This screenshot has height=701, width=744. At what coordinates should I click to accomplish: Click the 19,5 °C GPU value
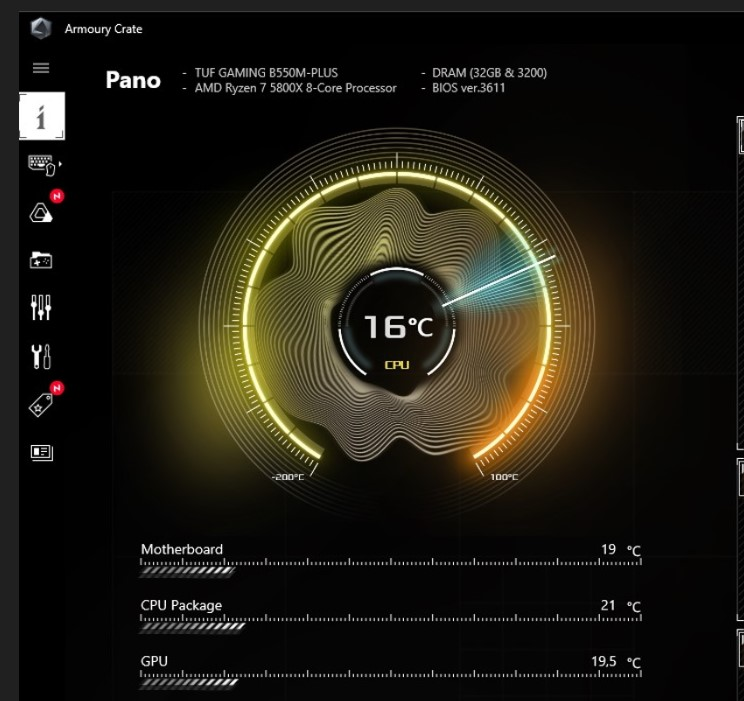(616, 662)
